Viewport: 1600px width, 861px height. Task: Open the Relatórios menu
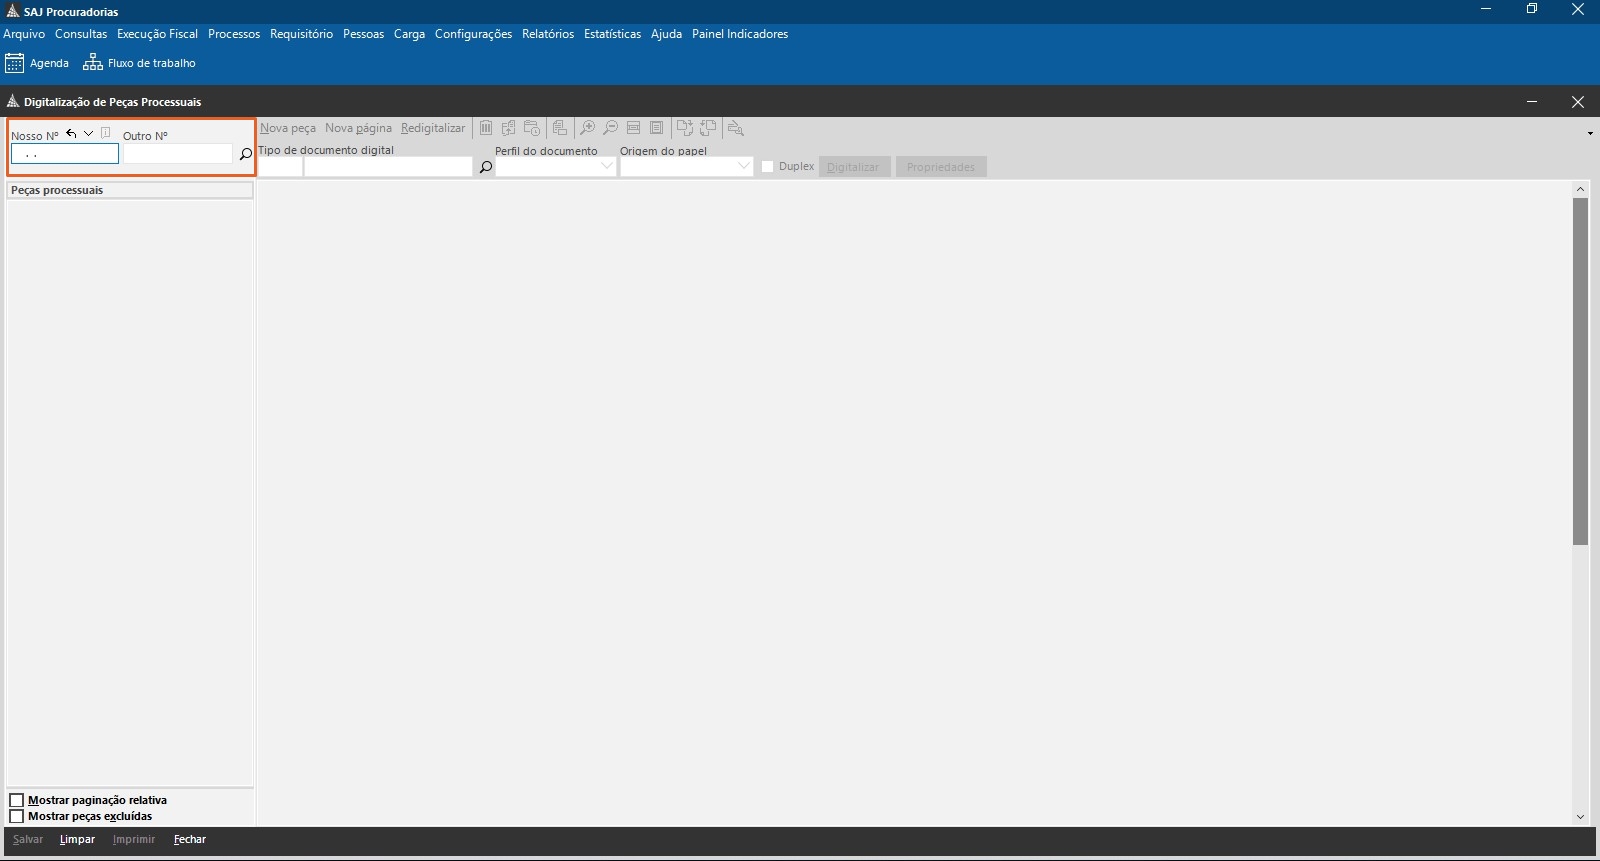(548, 34)
